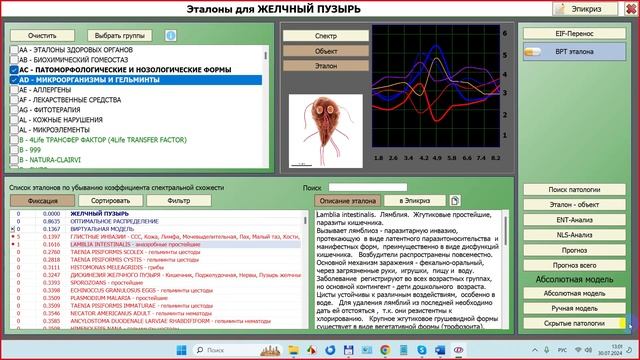The height and width of the screenshot is (360, 640).
Task: Click the Сортировать button
Action: [111, 201]
